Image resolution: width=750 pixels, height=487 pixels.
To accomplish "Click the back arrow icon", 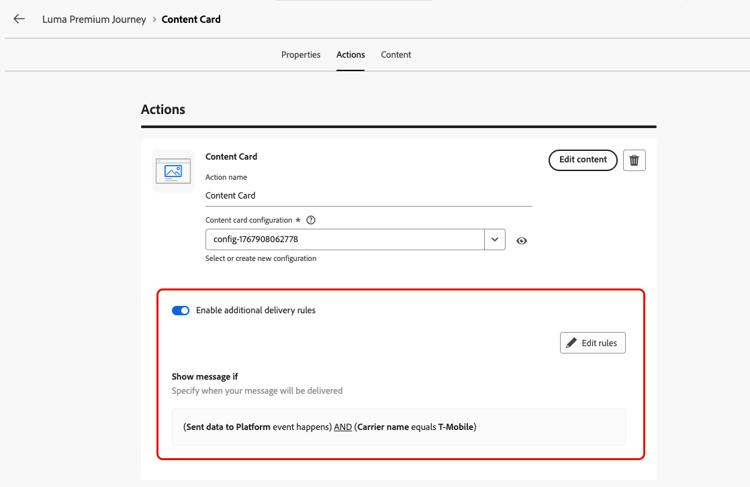I will (x=19, y=19).
